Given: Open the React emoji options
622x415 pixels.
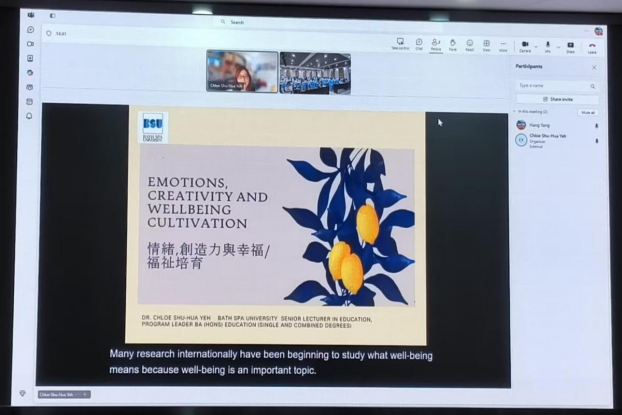Looking at the screenshot, I should (x=470, y=45).
